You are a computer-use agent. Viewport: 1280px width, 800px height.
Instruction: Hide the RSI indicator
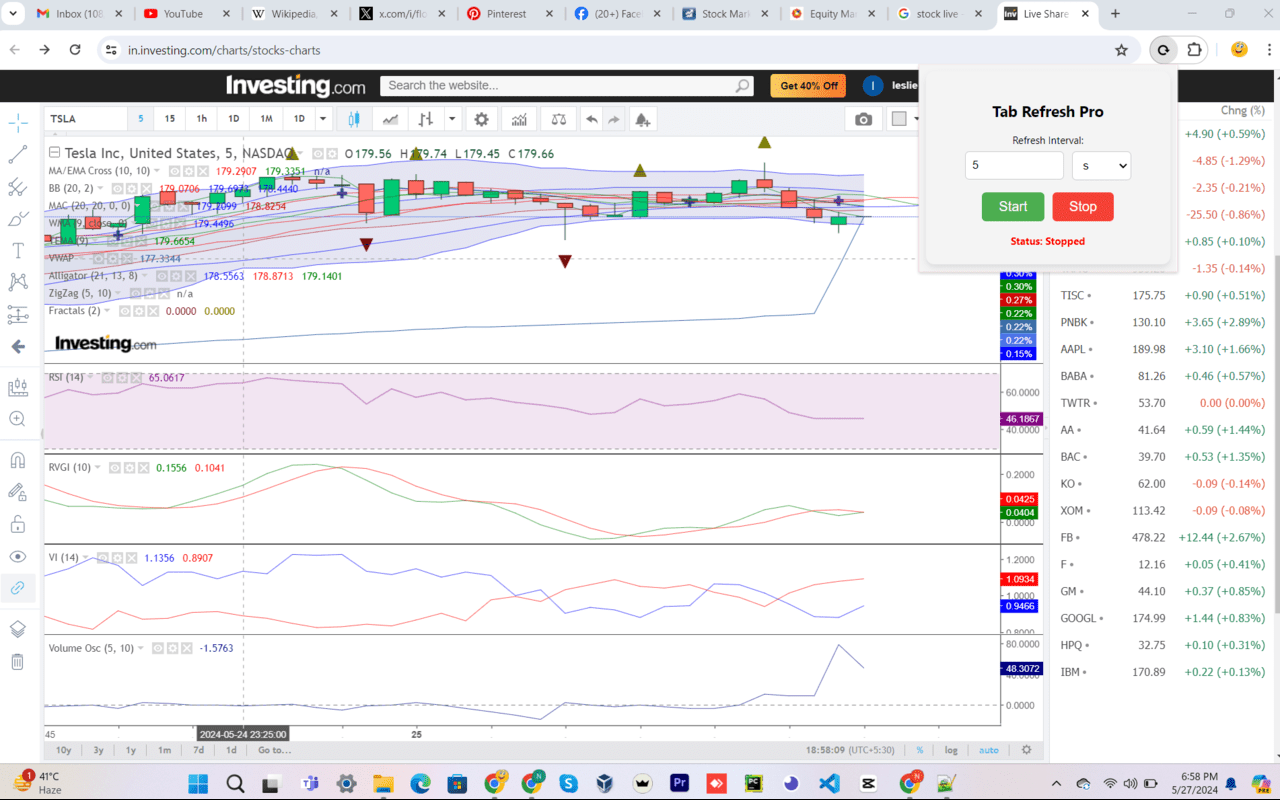click(x=107, y=378)
